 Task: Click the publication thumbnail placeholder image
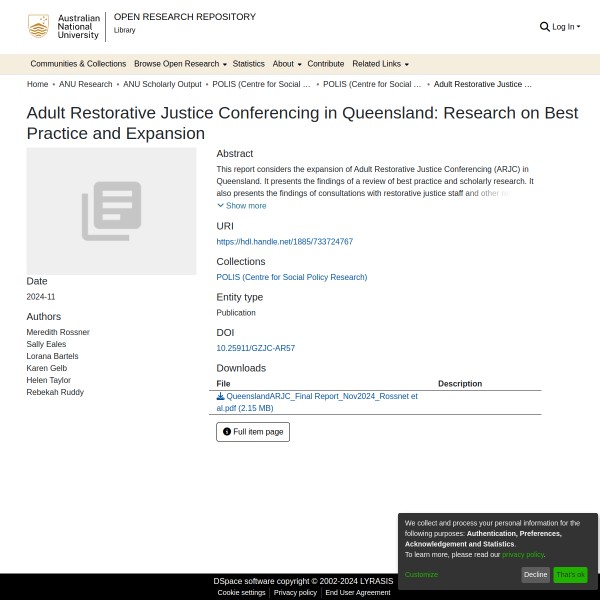pos(111,211)
